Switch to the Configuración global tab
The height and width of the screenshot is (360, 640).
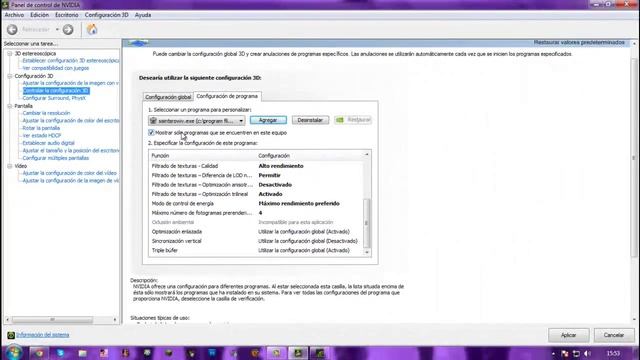[x=168, y=97]
